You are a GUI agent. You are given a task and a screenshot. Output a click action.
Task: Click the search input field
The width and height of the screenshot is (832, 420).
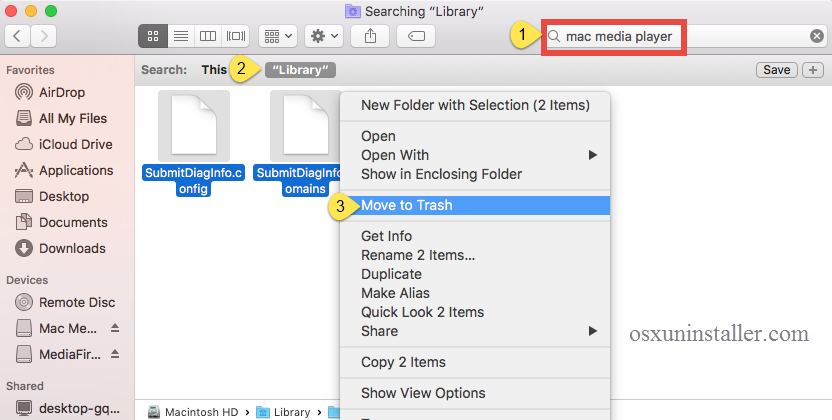point(680,37)
